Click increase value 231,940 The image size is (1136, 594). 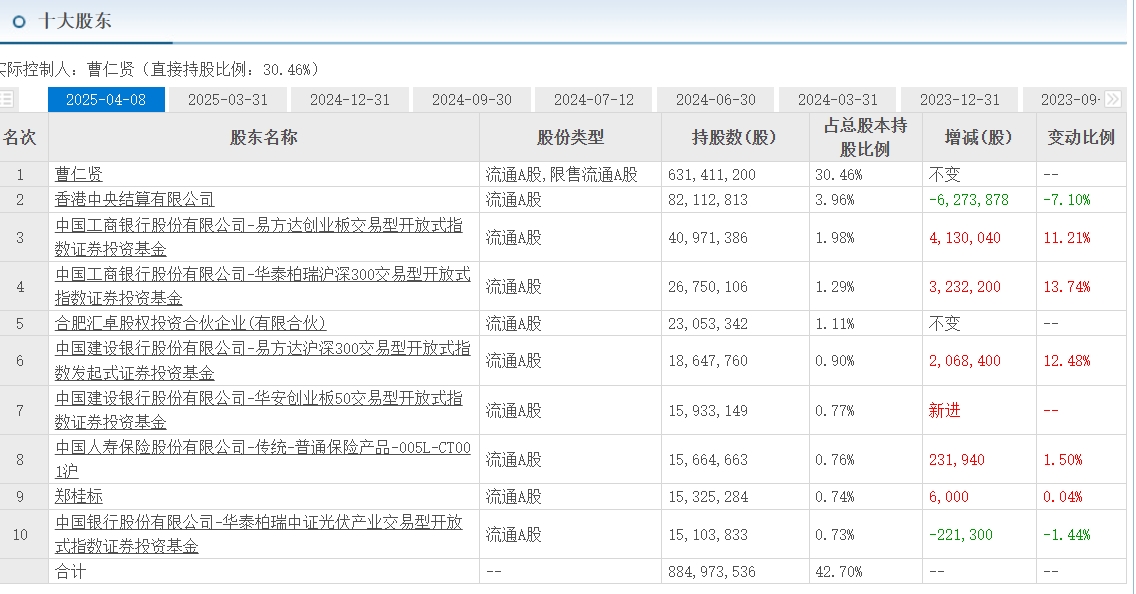957,460
